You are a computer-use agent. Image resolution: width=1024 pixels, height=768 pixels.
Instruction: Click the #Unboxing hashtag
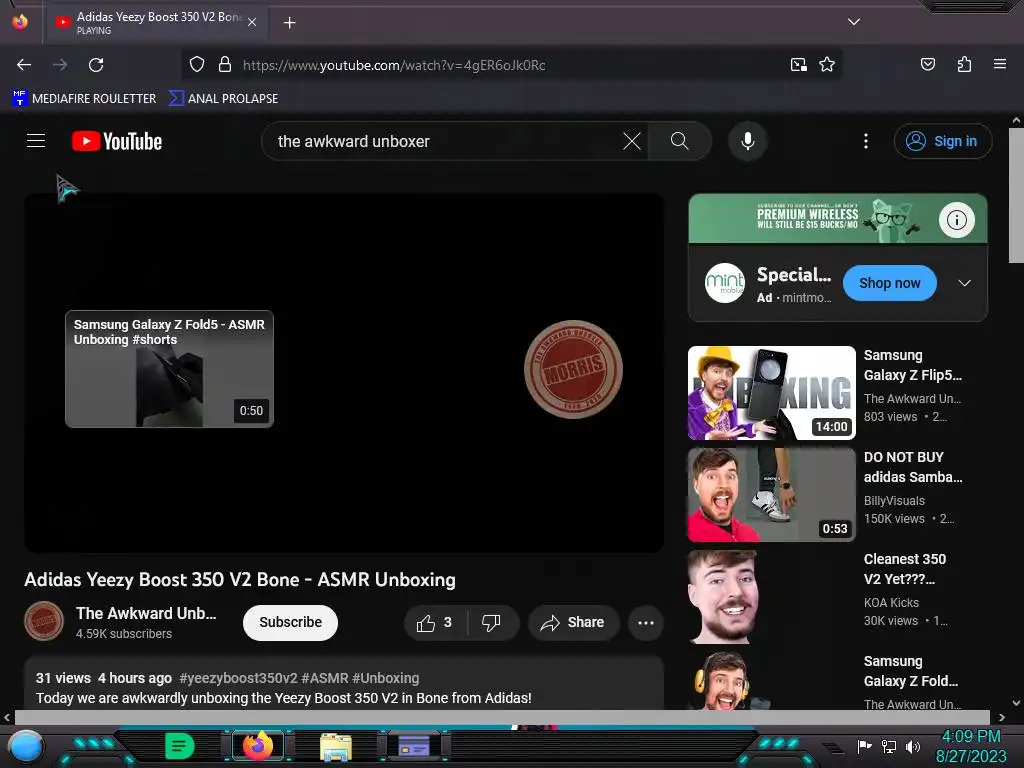click(x=385, y=678)
